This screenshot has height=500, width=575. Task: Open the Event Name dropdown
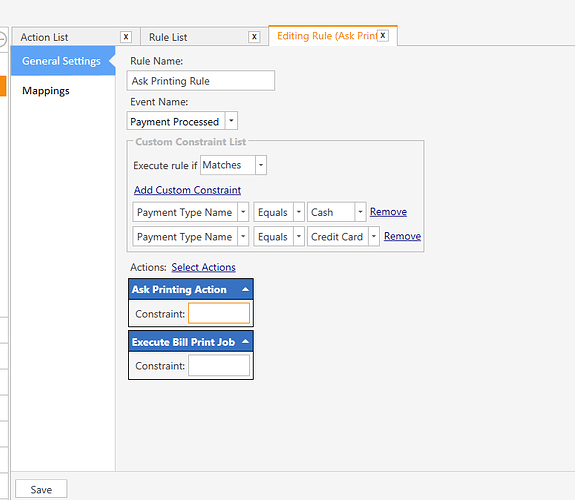(x=231, y=121)
